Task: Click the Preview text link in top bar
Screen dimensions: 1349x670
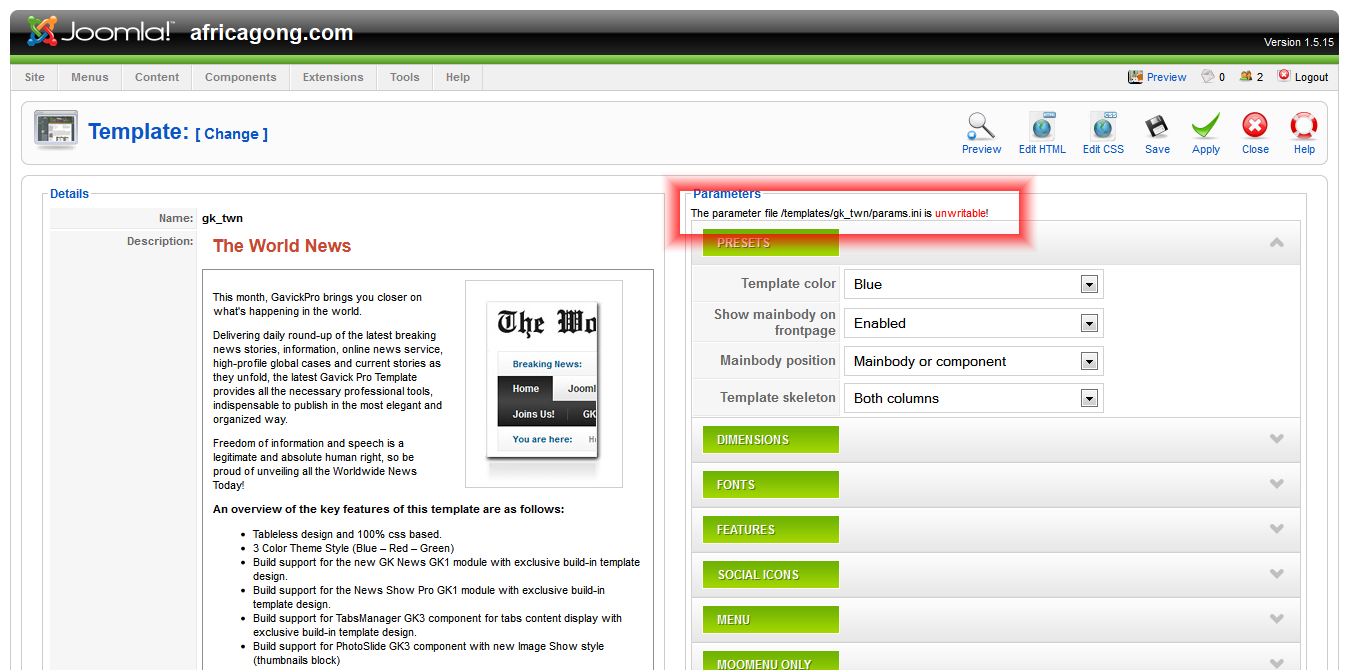Action: pyautogui.click(x=1167, y=77)
